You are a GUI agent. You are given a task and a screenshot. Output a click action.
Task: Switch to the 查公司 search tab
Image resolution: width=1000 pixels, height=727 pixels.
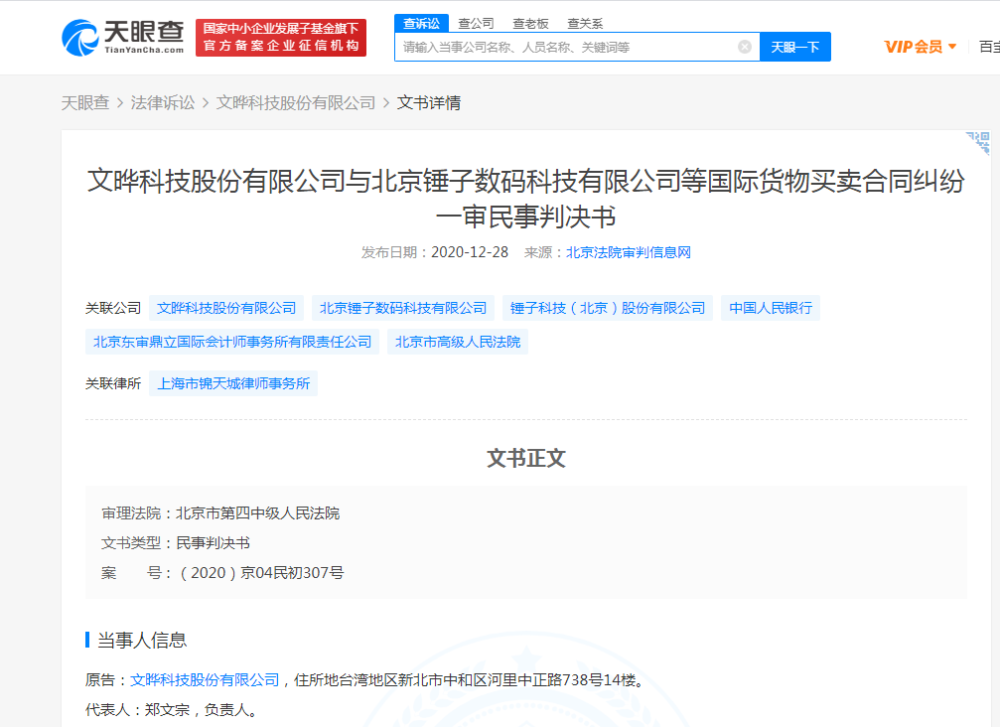click(476, 23)
